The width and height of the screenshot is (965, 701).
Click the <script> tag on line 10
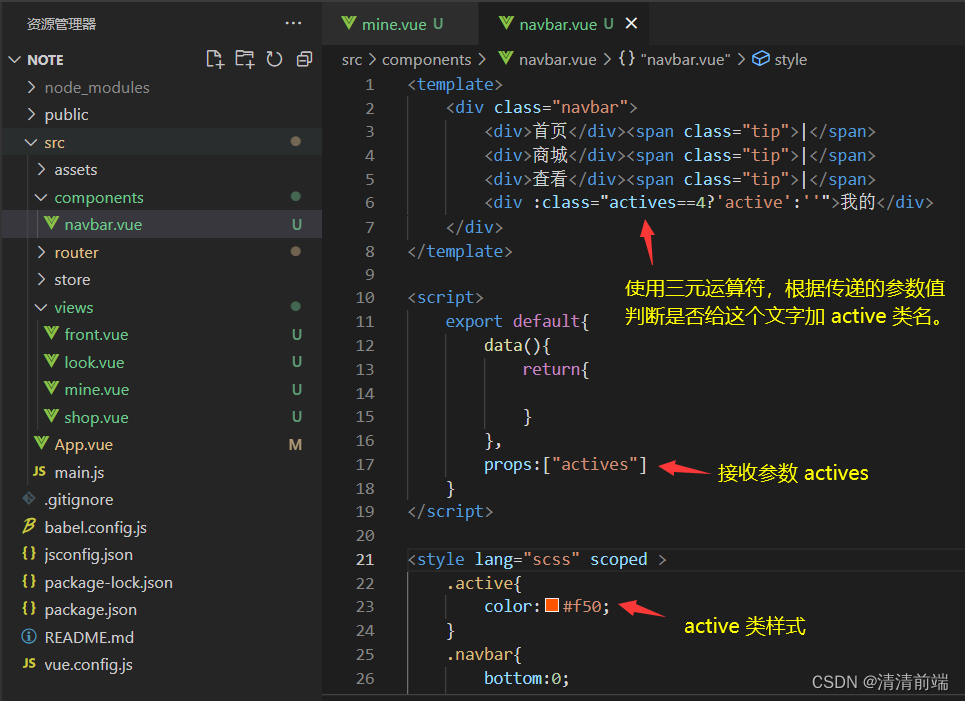tap(446, 298)
